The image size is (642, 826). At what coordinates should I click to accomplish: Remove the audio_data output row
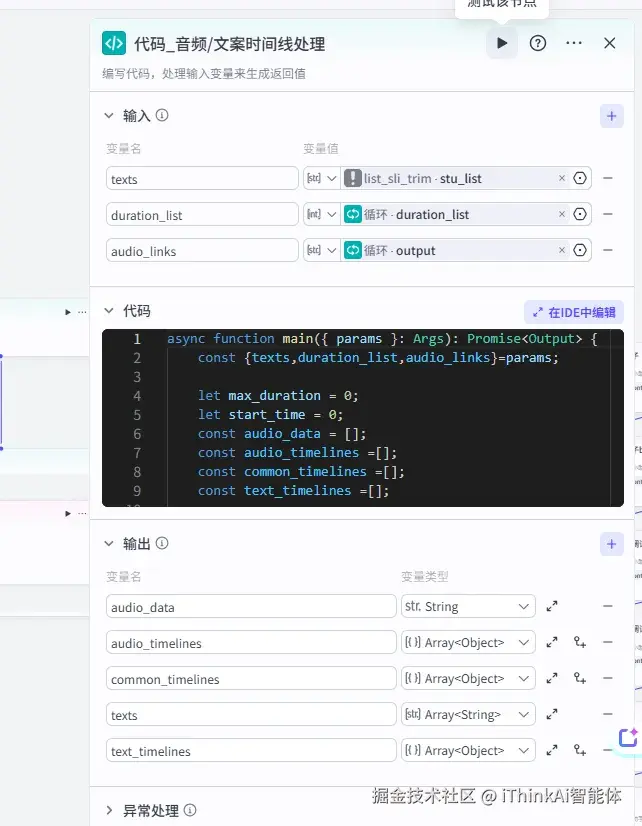pos(608,606)
